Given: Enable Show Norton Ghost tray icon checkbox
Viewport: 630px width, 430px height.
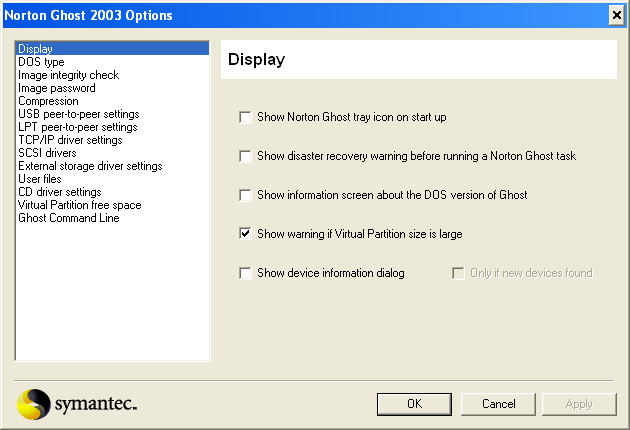Looking at the screenshot, I should coord(245,117).
